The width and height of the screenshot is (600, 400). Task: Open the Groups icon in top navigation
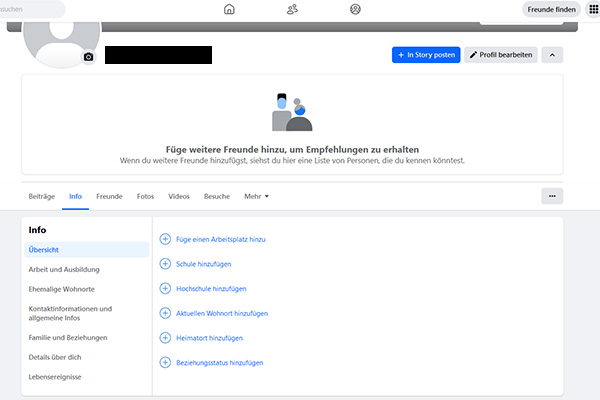[x=355, y=9]
